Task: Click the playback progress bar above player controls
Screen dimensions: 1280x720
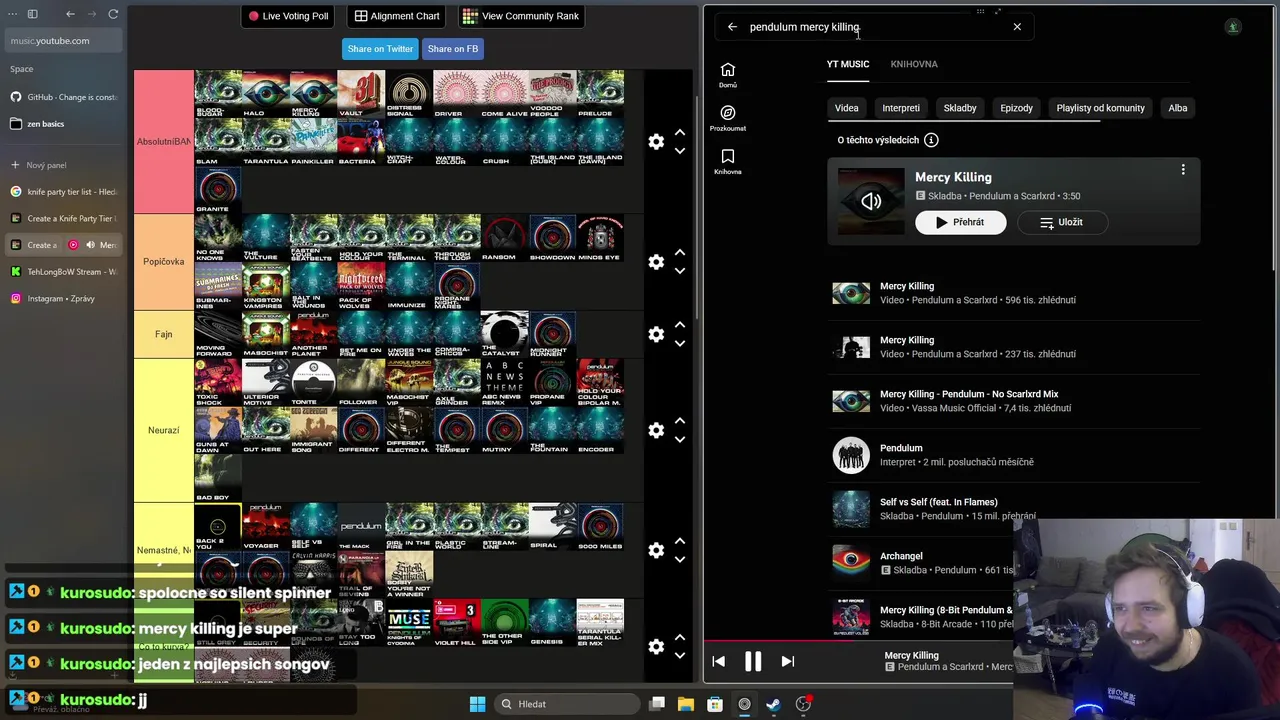Action: point(858,642)
